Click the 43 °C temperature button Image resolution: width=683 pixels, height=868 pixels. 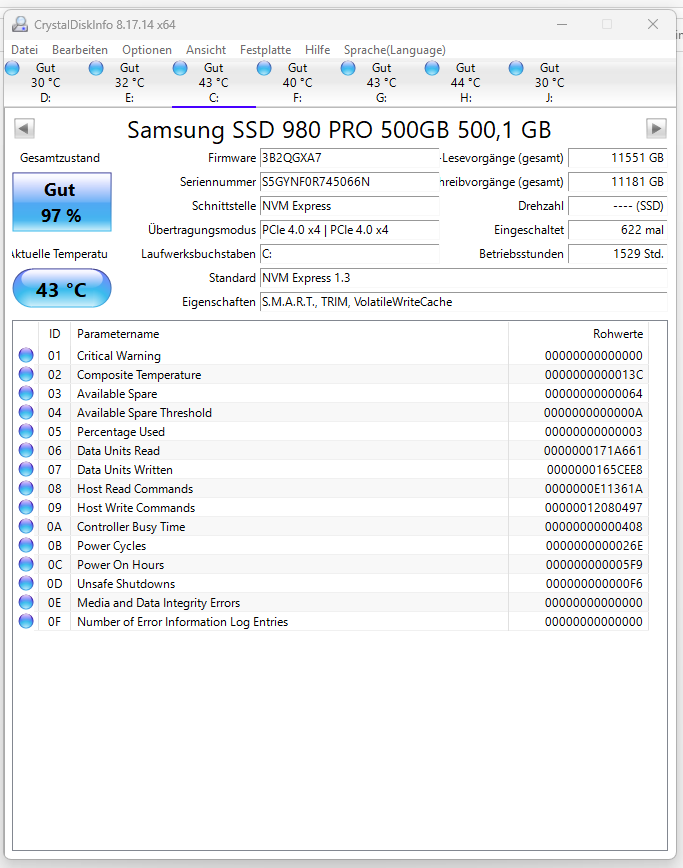[62, 288]
